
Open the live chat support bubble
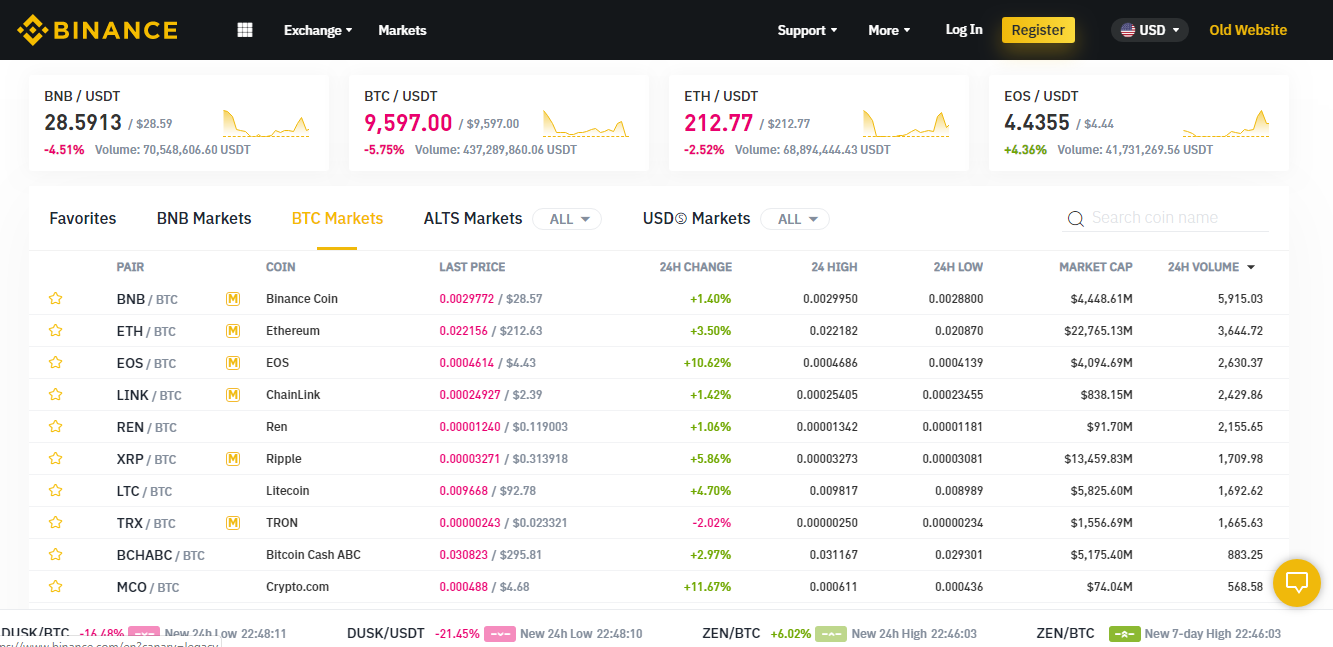point(1297,582)
